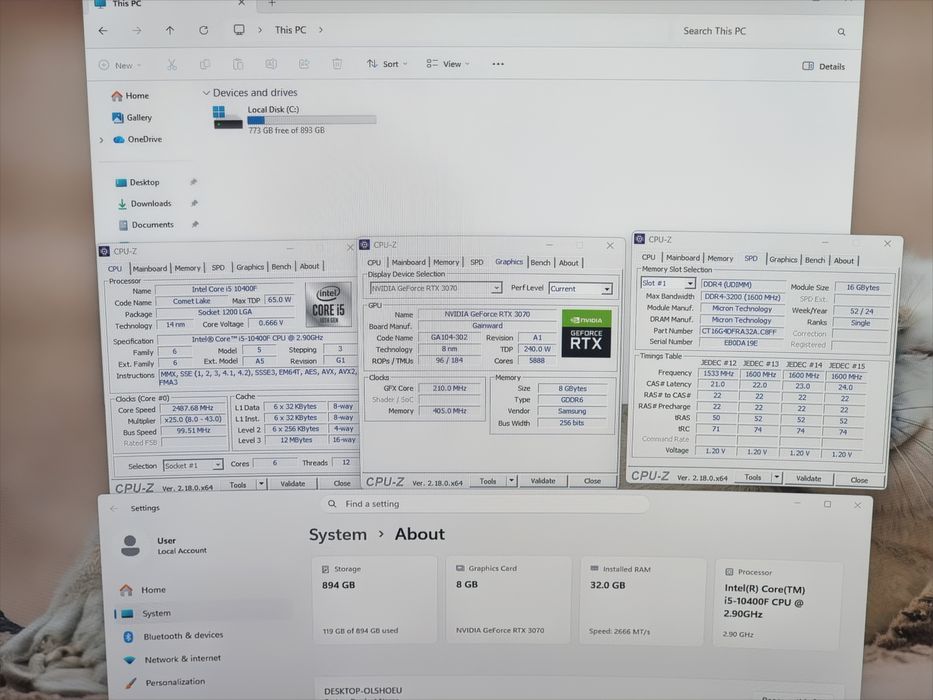Open the Installed RAM 32.0 GB card
The height and width of the screenshot is (700, 933).
pos(643,601)
